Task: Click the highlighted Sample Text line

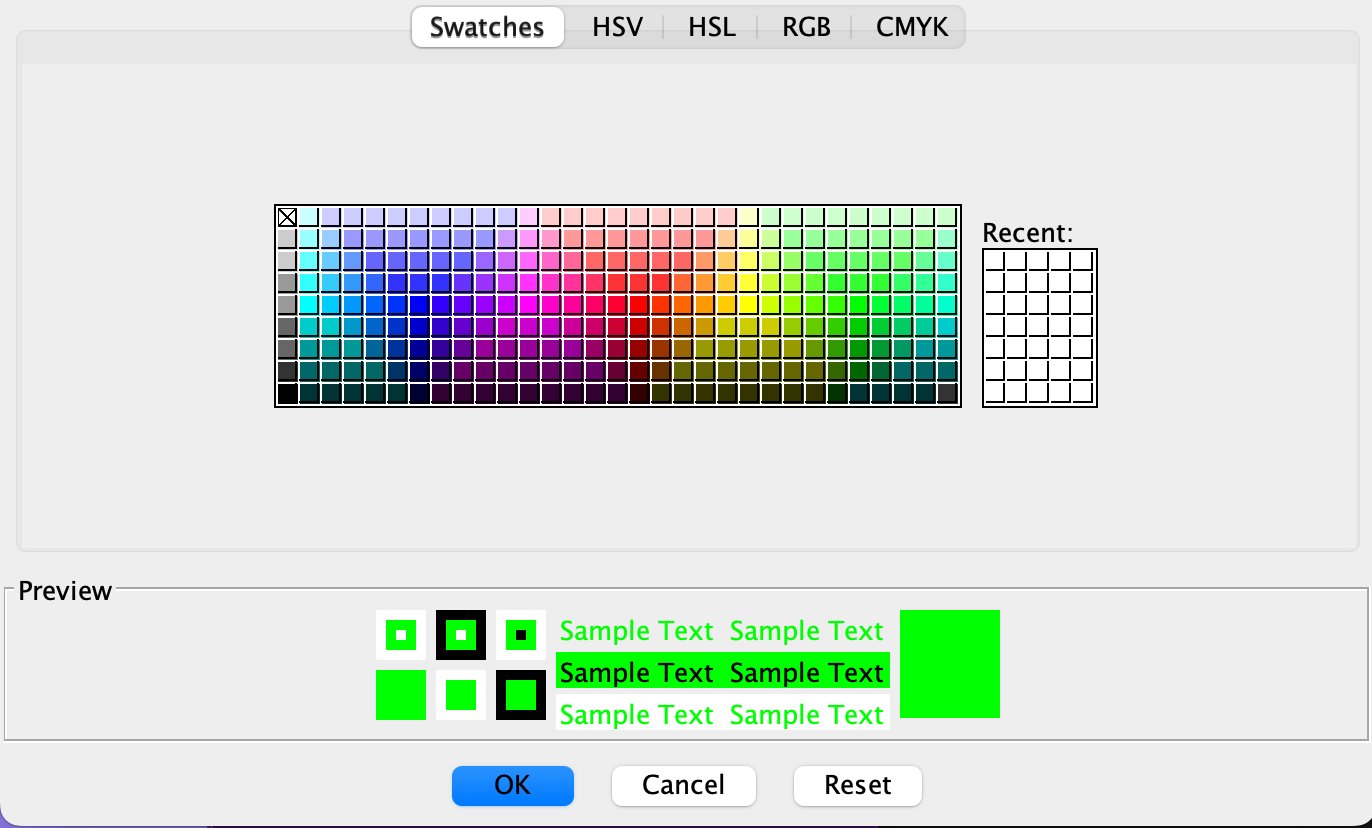Action: click(x=722, y=672)
